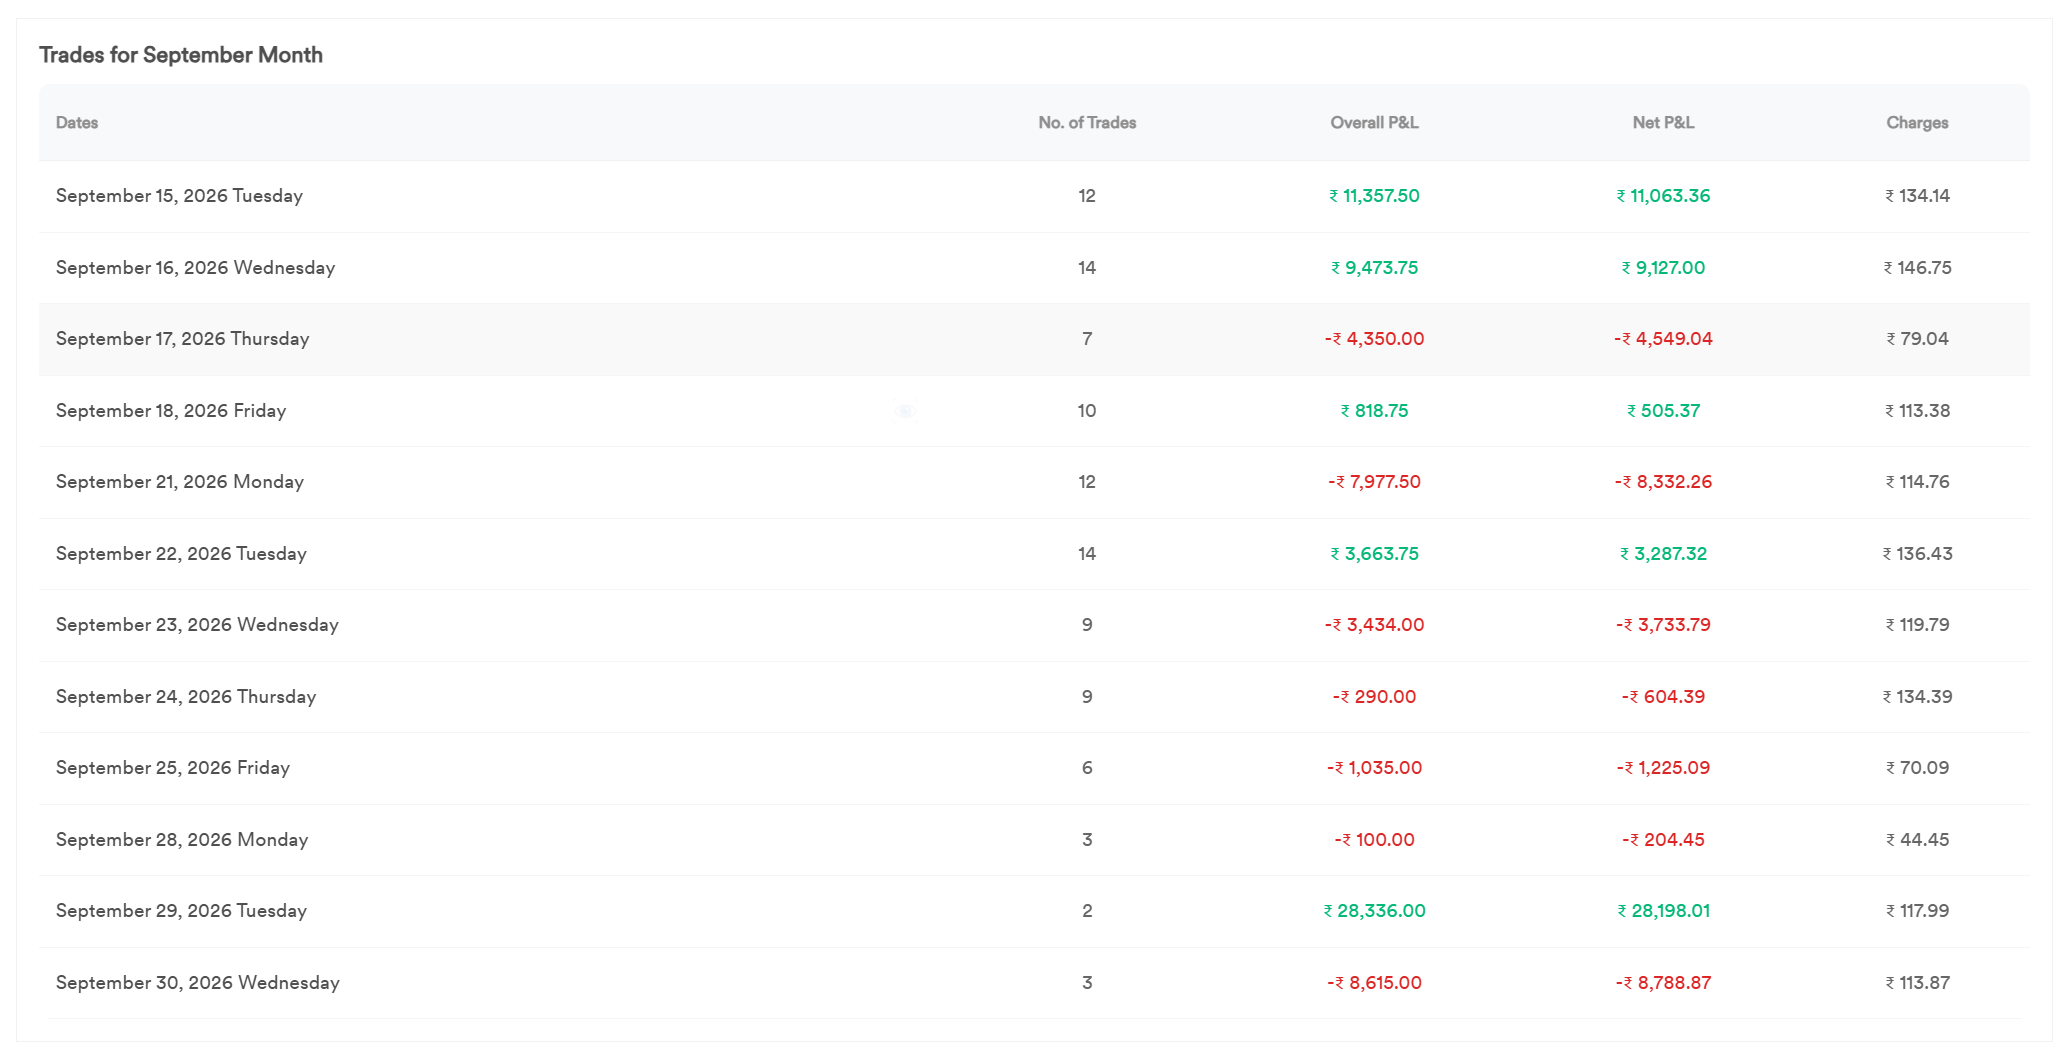2072x1047 pixels.
Task: Select the ₹ 146.75 charges value
Action: click(x=1917, y=268)
